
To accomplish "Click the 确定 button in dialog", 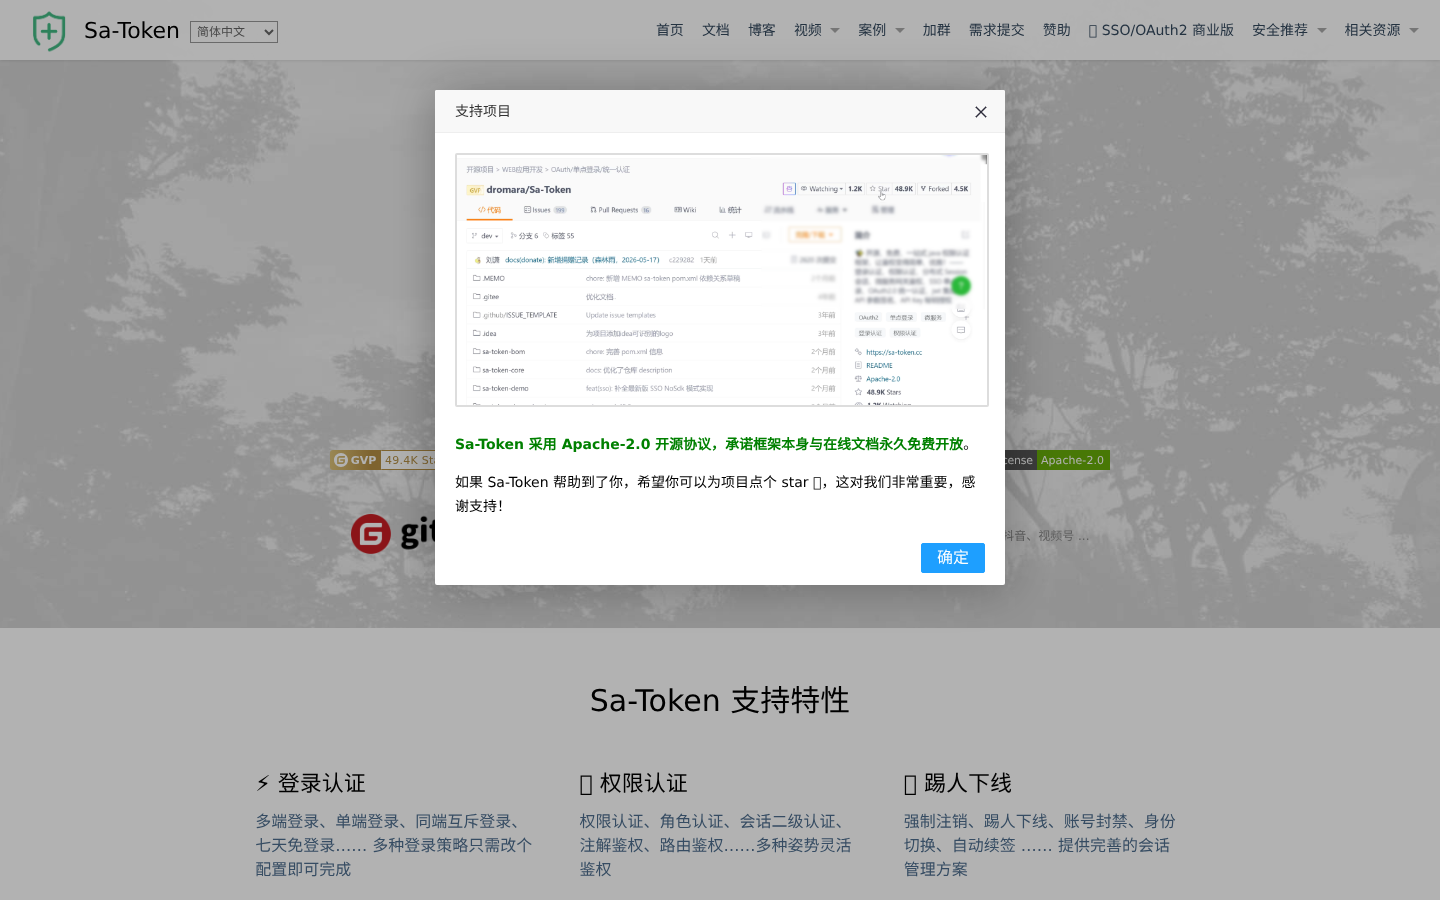I will tap(953, 558).
